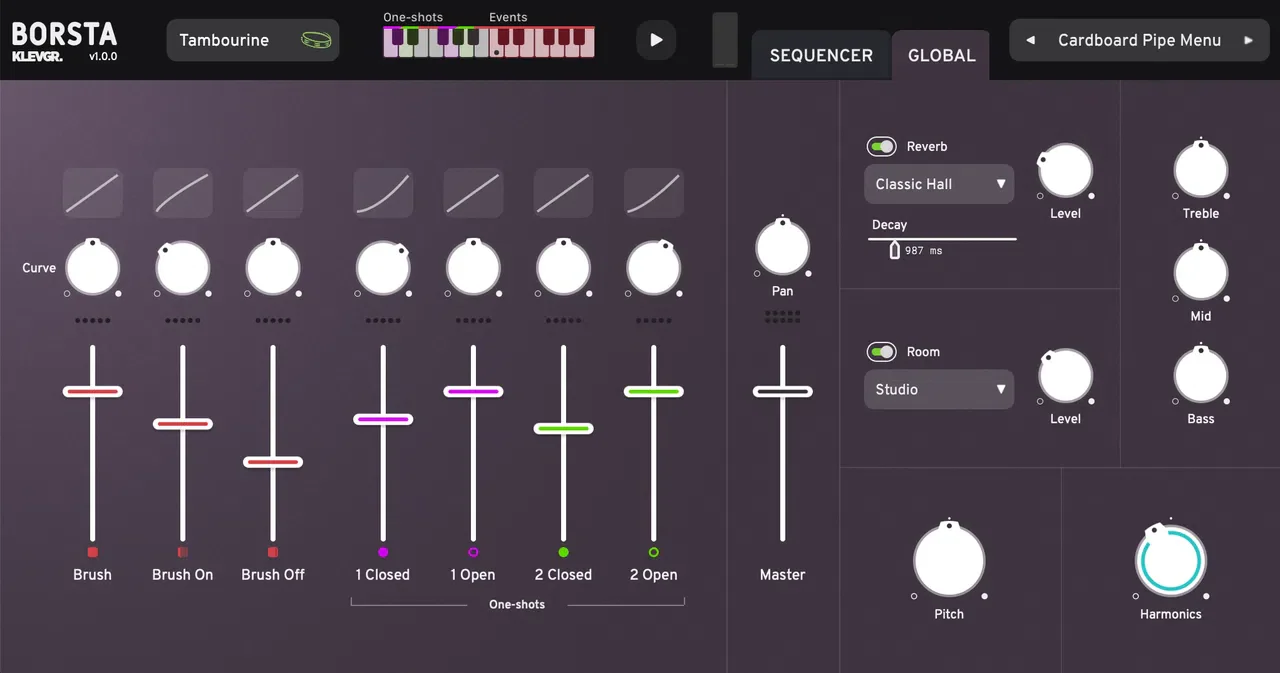Click the Brush On curve knob
Screen dimensions: 1280x673
pyautogui.click(x=183, y=267)
